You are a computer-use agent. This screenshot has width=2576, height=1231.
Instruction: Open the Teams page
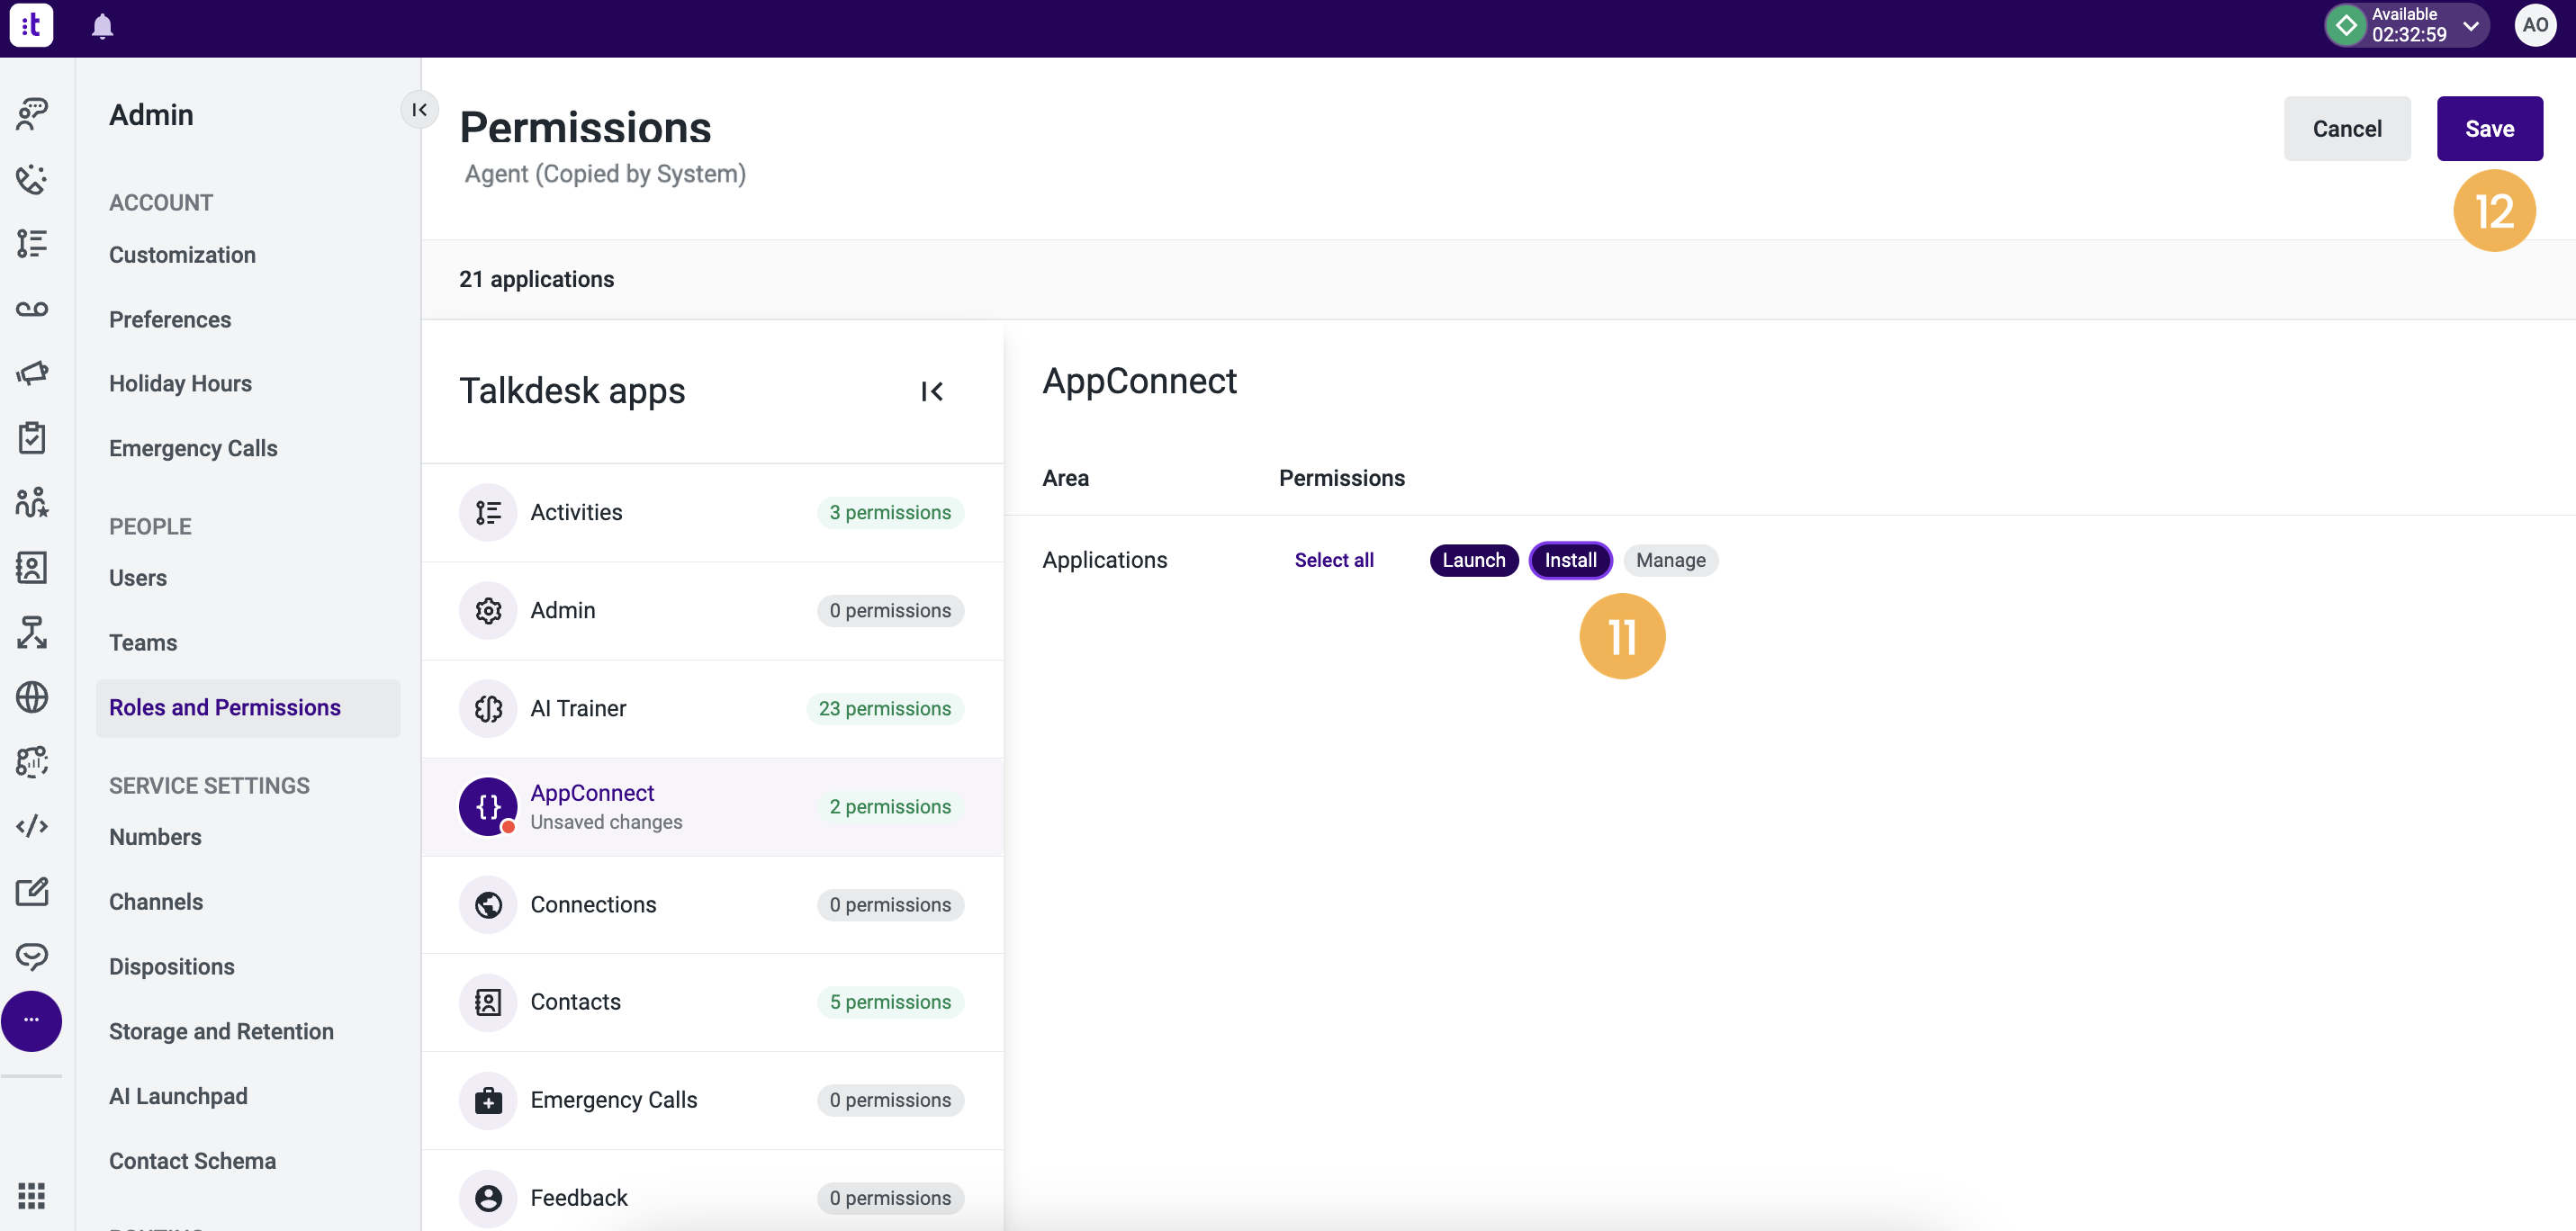click(143, 643)
